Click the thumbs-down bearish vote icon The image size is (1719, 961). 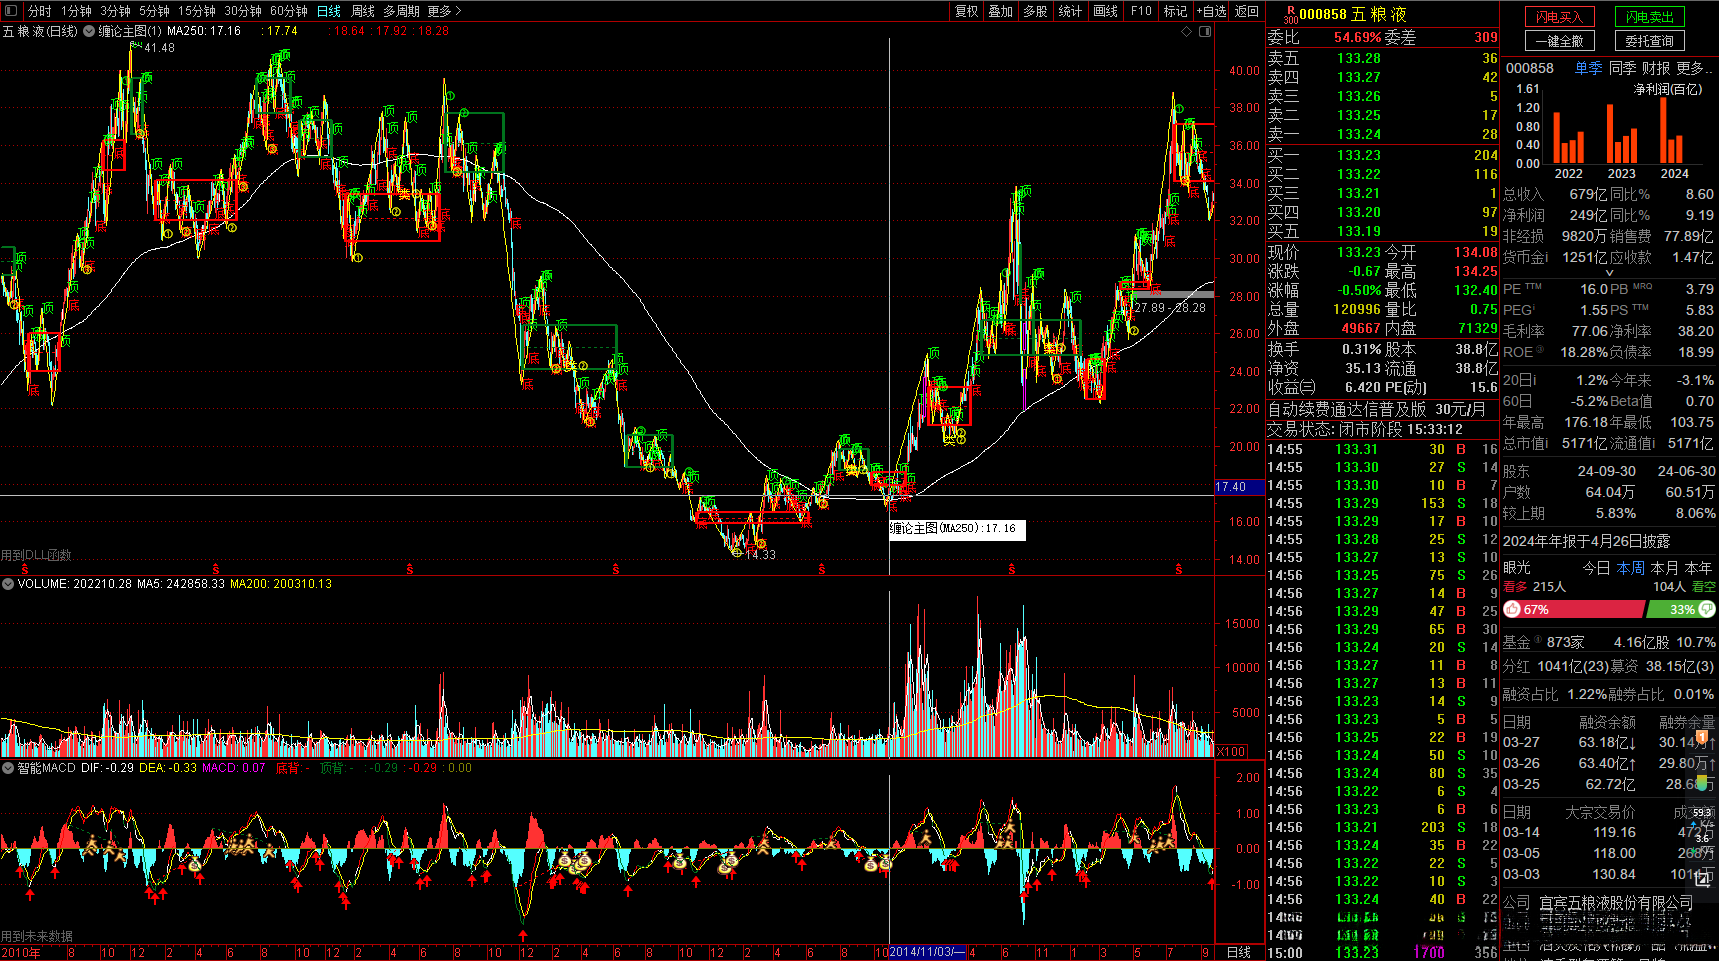coord(1707,609)
